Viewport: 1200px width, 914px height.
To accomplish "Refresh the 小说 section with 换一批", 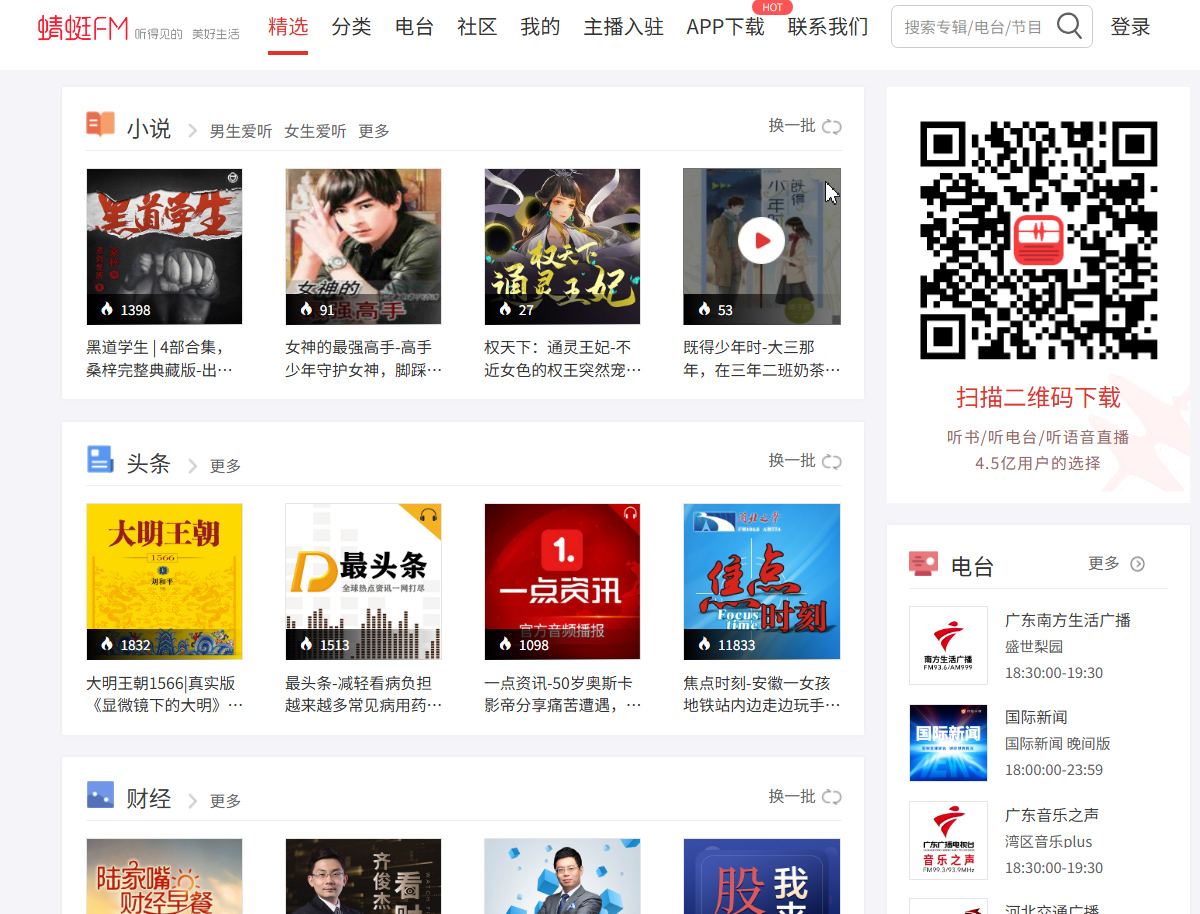I will (x=804, y=126).
